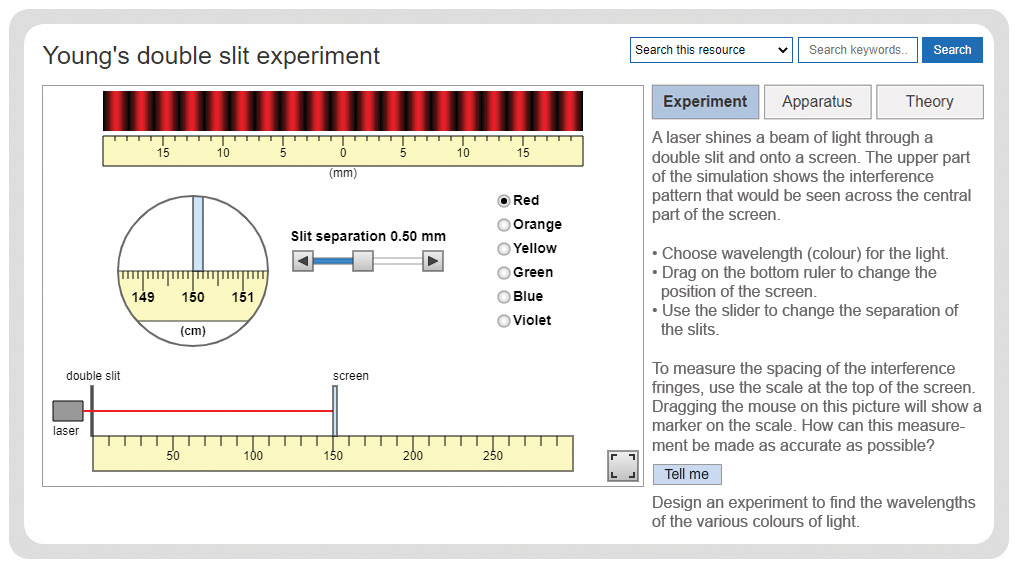Click the screen marker on the bottom ruler
Viewport: 1018px width, 566px height.
[335, 411]
